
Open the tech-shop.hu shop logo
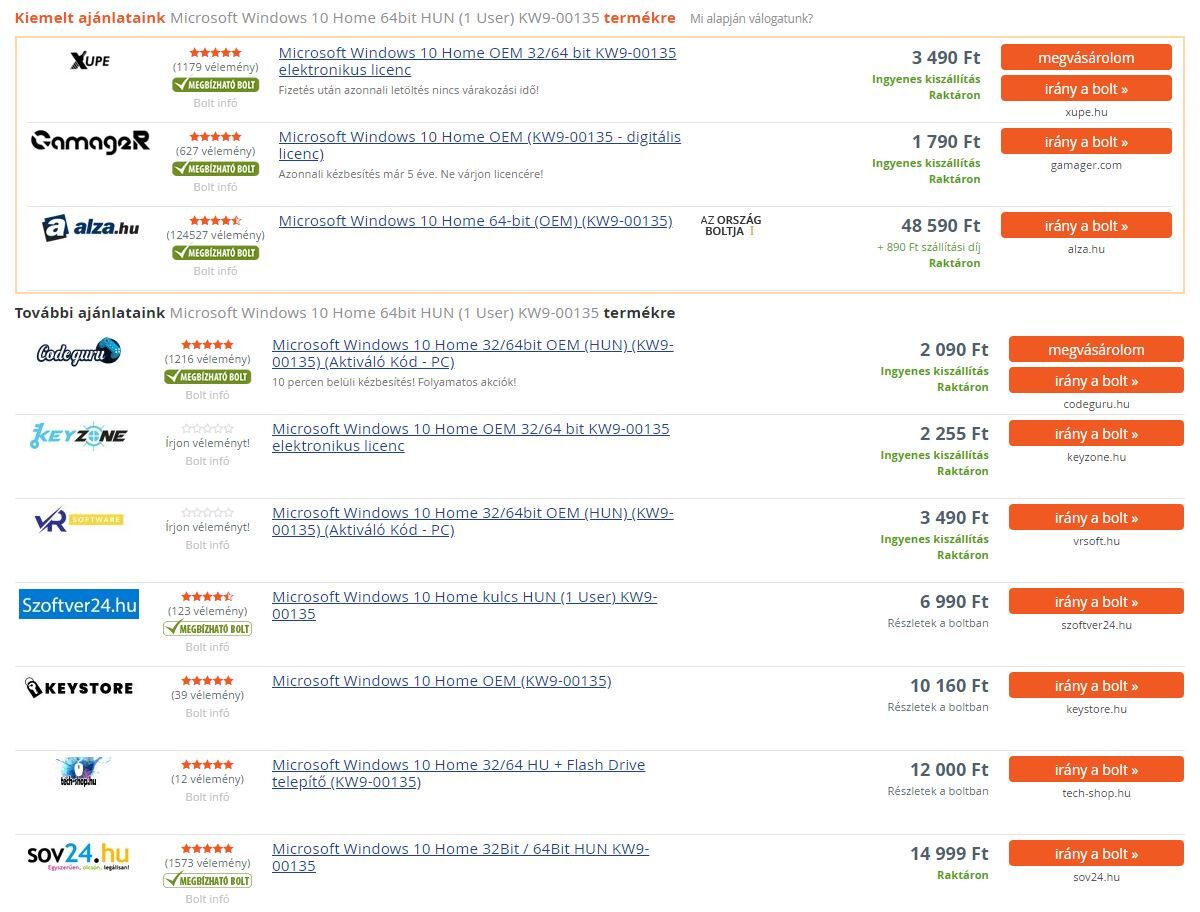coord(79,771)
